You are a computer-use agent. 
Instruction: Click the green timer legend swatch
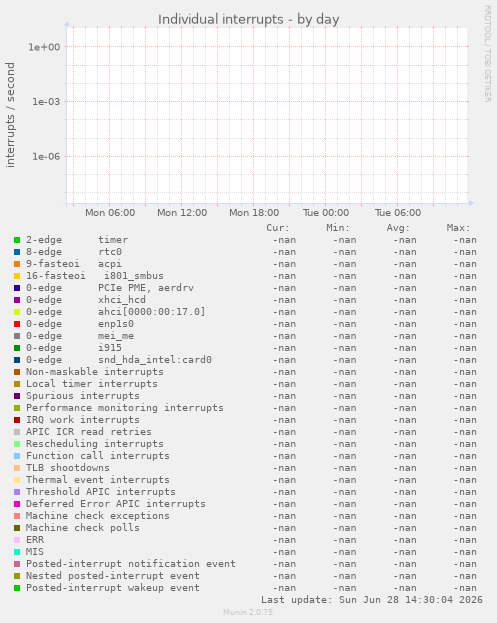(x=17, y=240)
